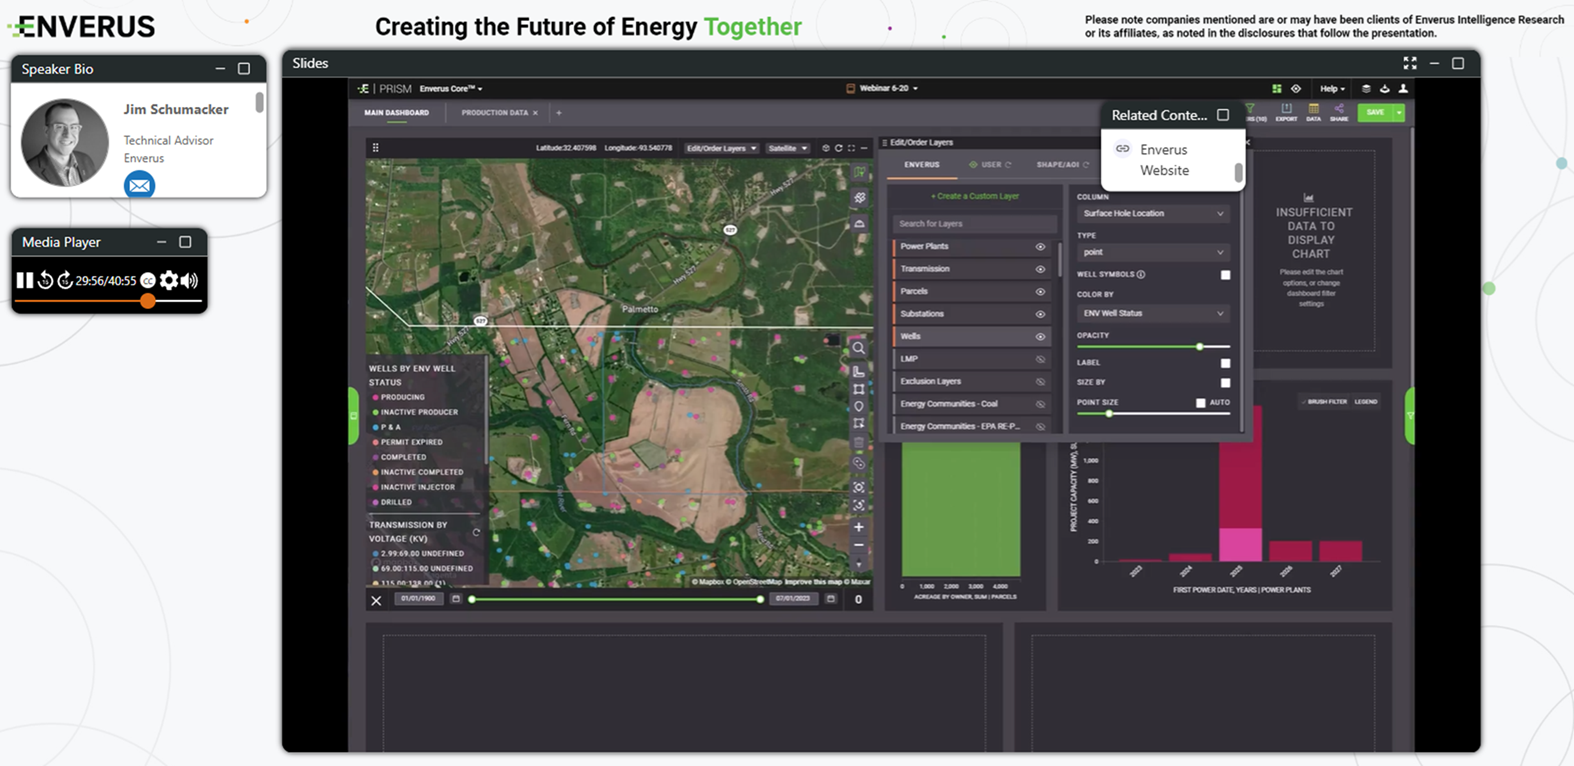
Task: Enable the Size By checkbox
Action: click(1225, 382)
